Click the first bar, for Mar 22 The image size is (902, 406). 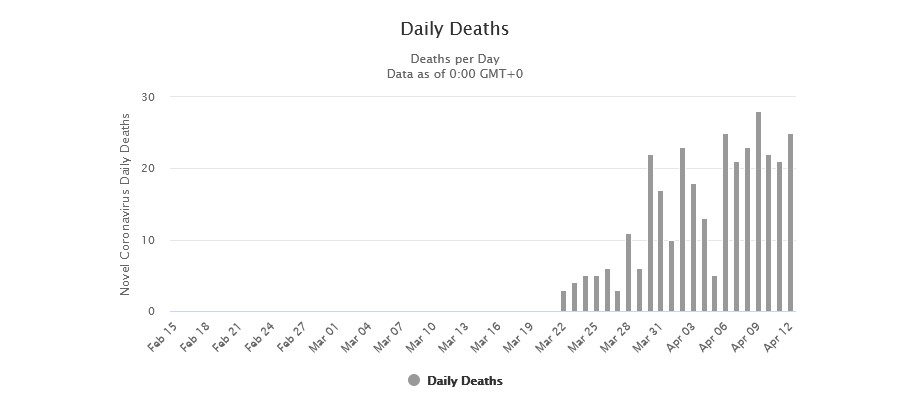(564, 301)
